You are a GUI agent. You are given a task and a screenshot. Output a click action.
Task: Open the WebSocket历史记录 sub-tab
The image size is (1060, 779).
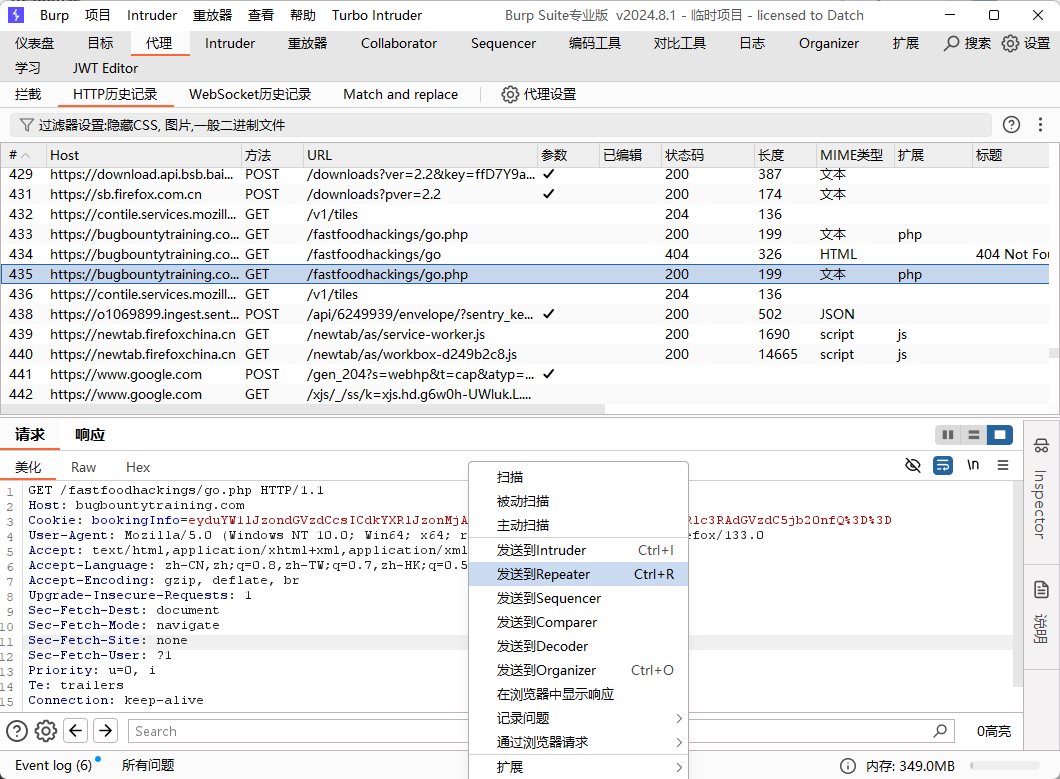click(250, 94)
